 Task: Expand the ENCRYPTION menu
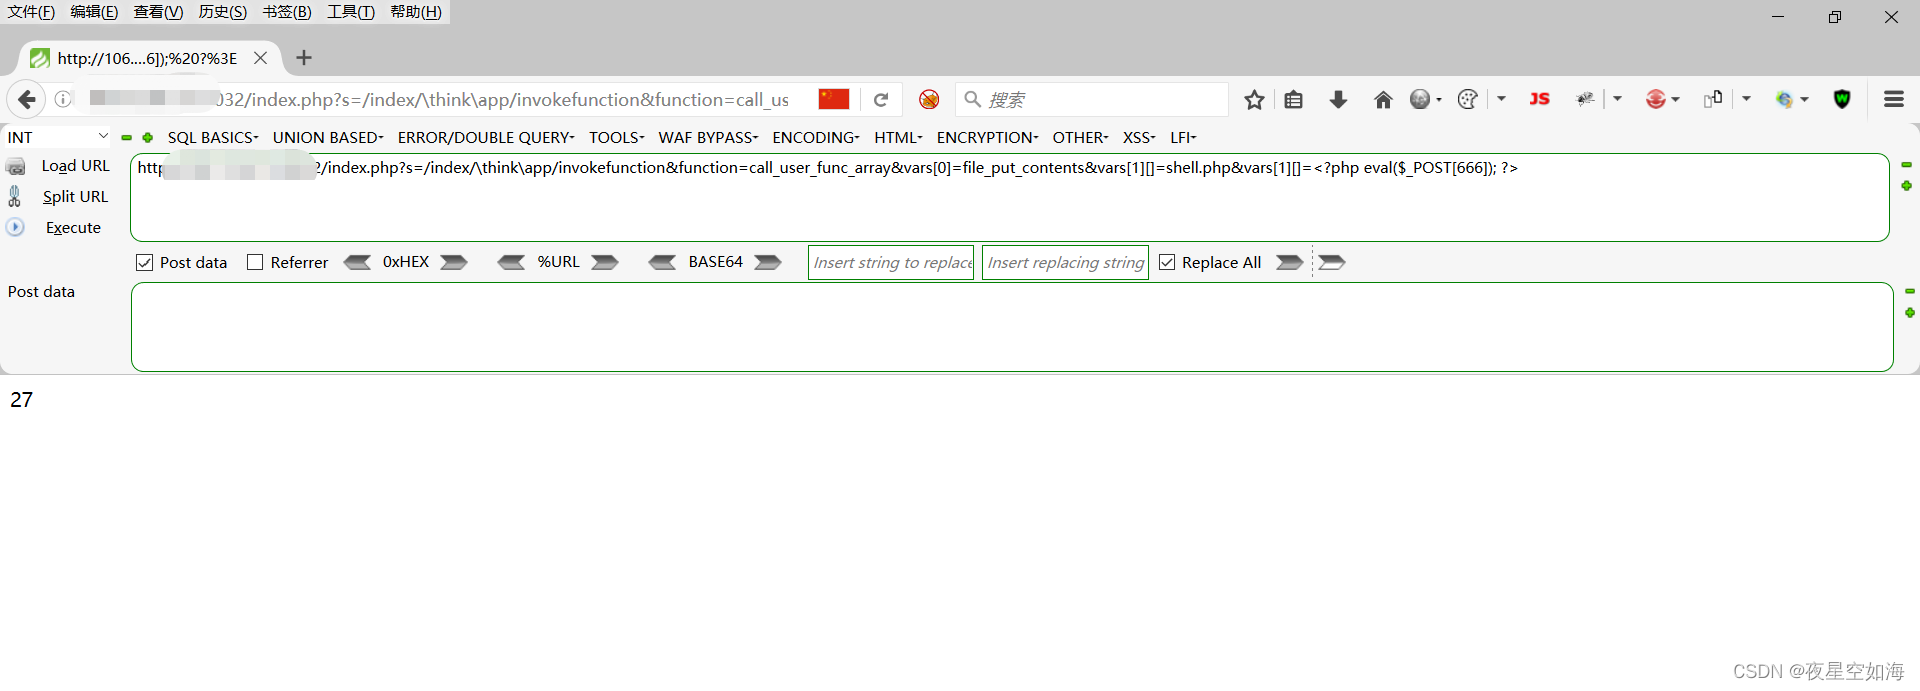987,137
